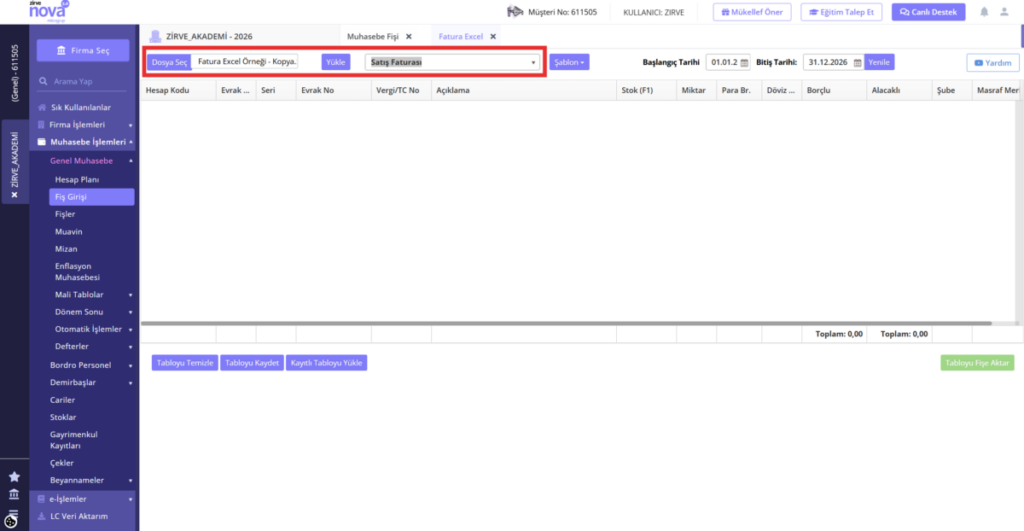
Task: Open Çekler from sidebar
Action: pos(62,463)
